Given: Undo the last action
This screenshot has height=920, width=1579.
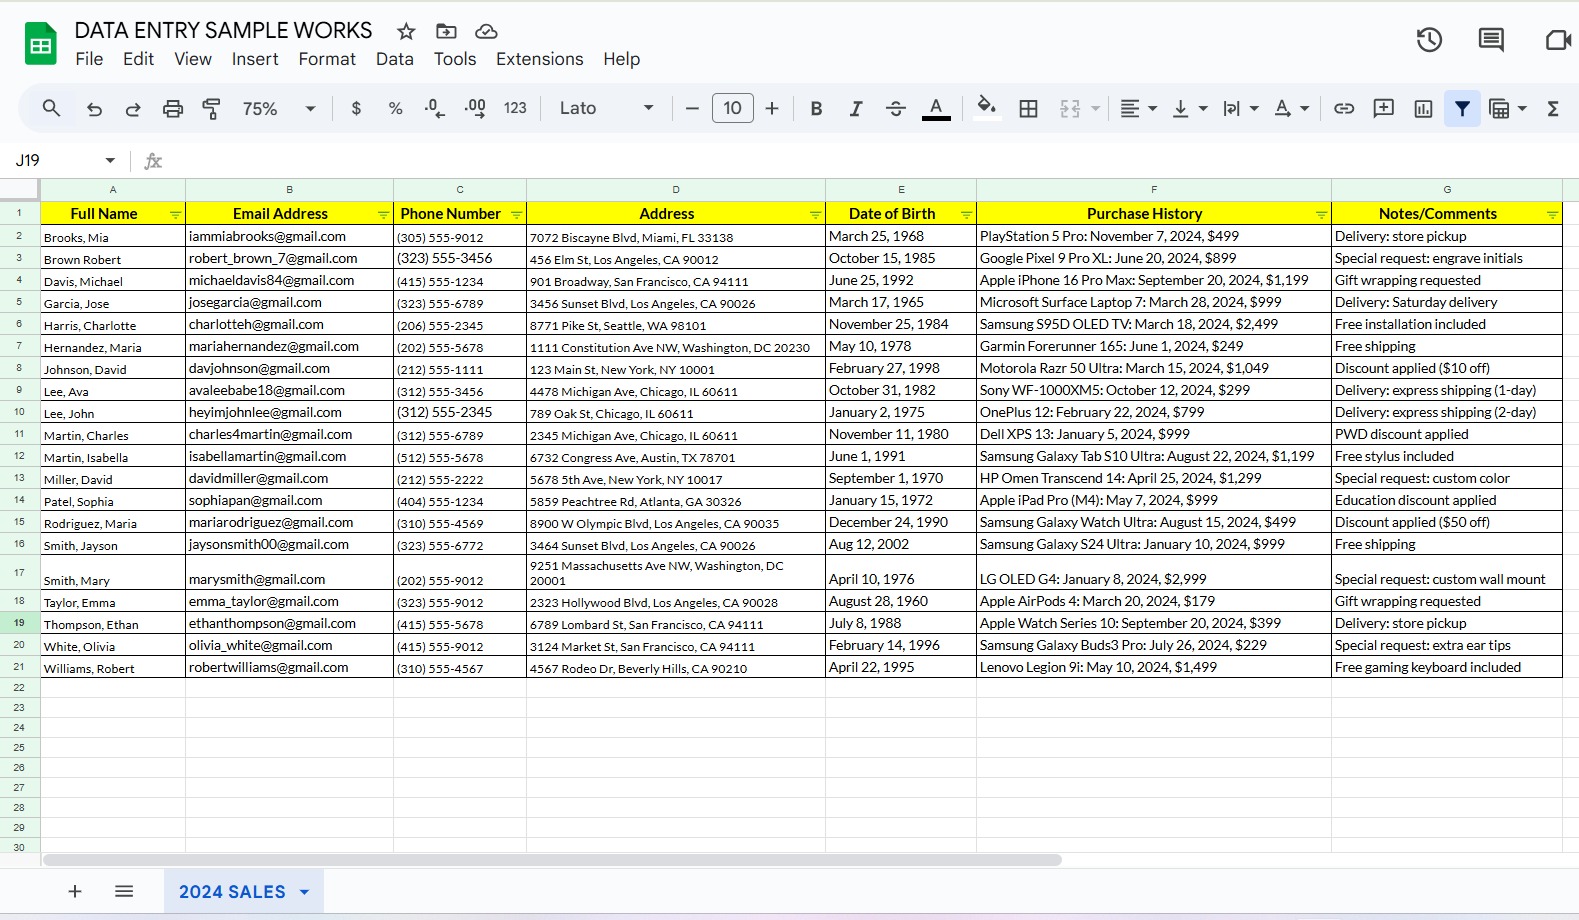Looking at the screenshot, I should pos(94,108).
